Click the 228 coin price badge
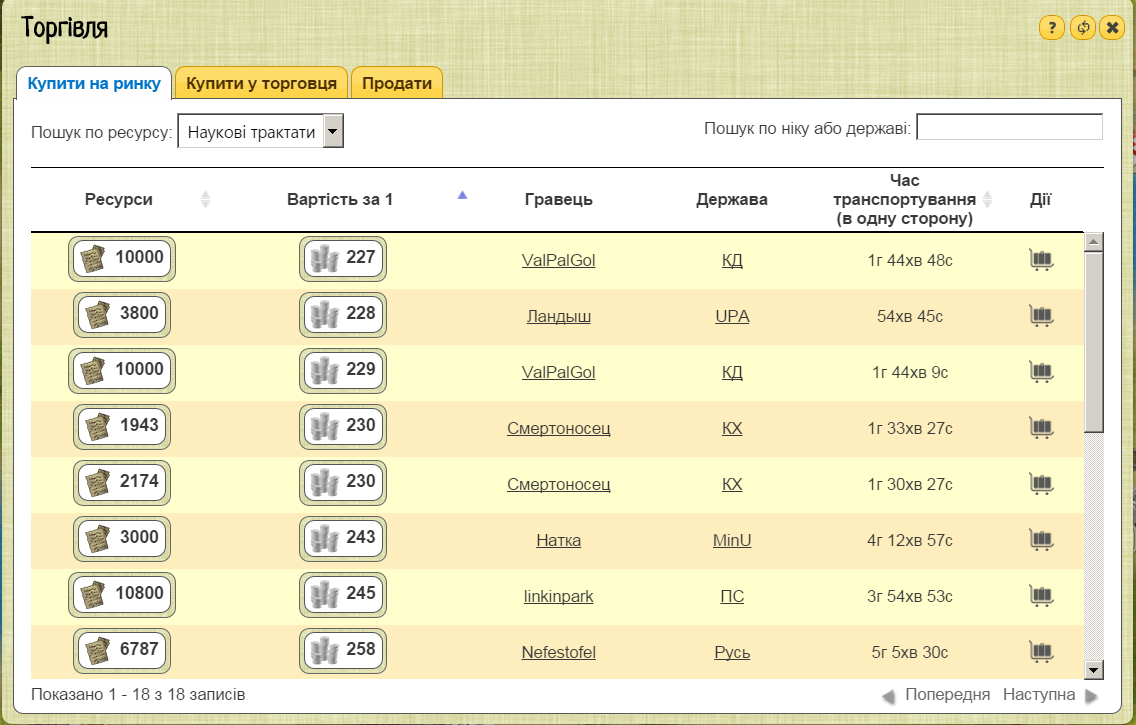The image size is (1136, 725). 343,314
